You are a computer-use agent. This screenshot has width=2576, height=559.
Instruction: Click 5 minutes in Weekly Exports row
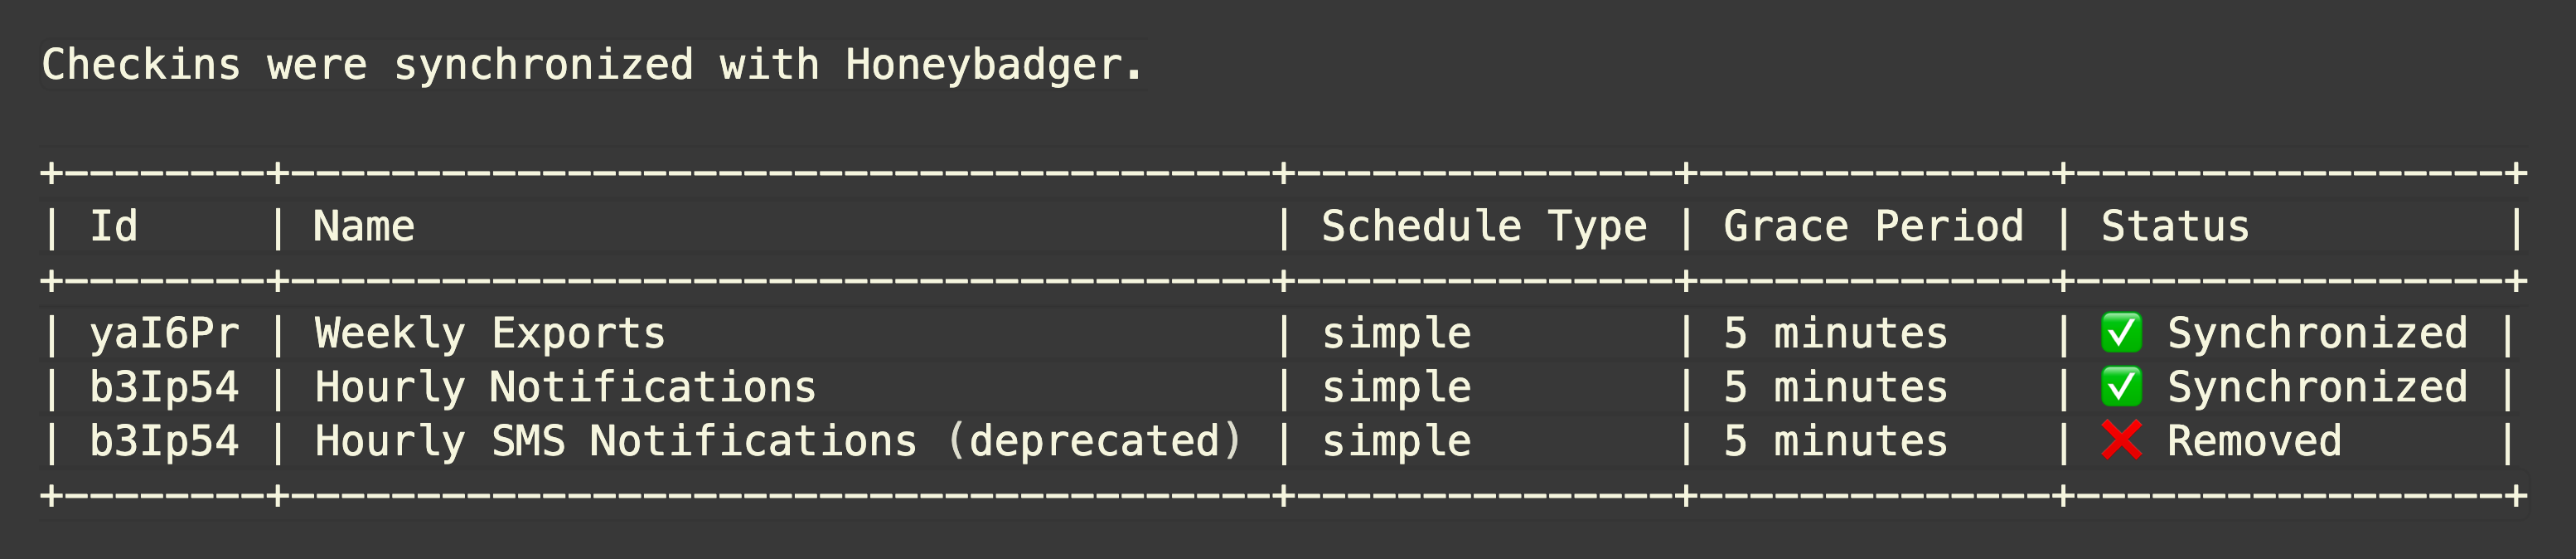tap(1836, 333)
